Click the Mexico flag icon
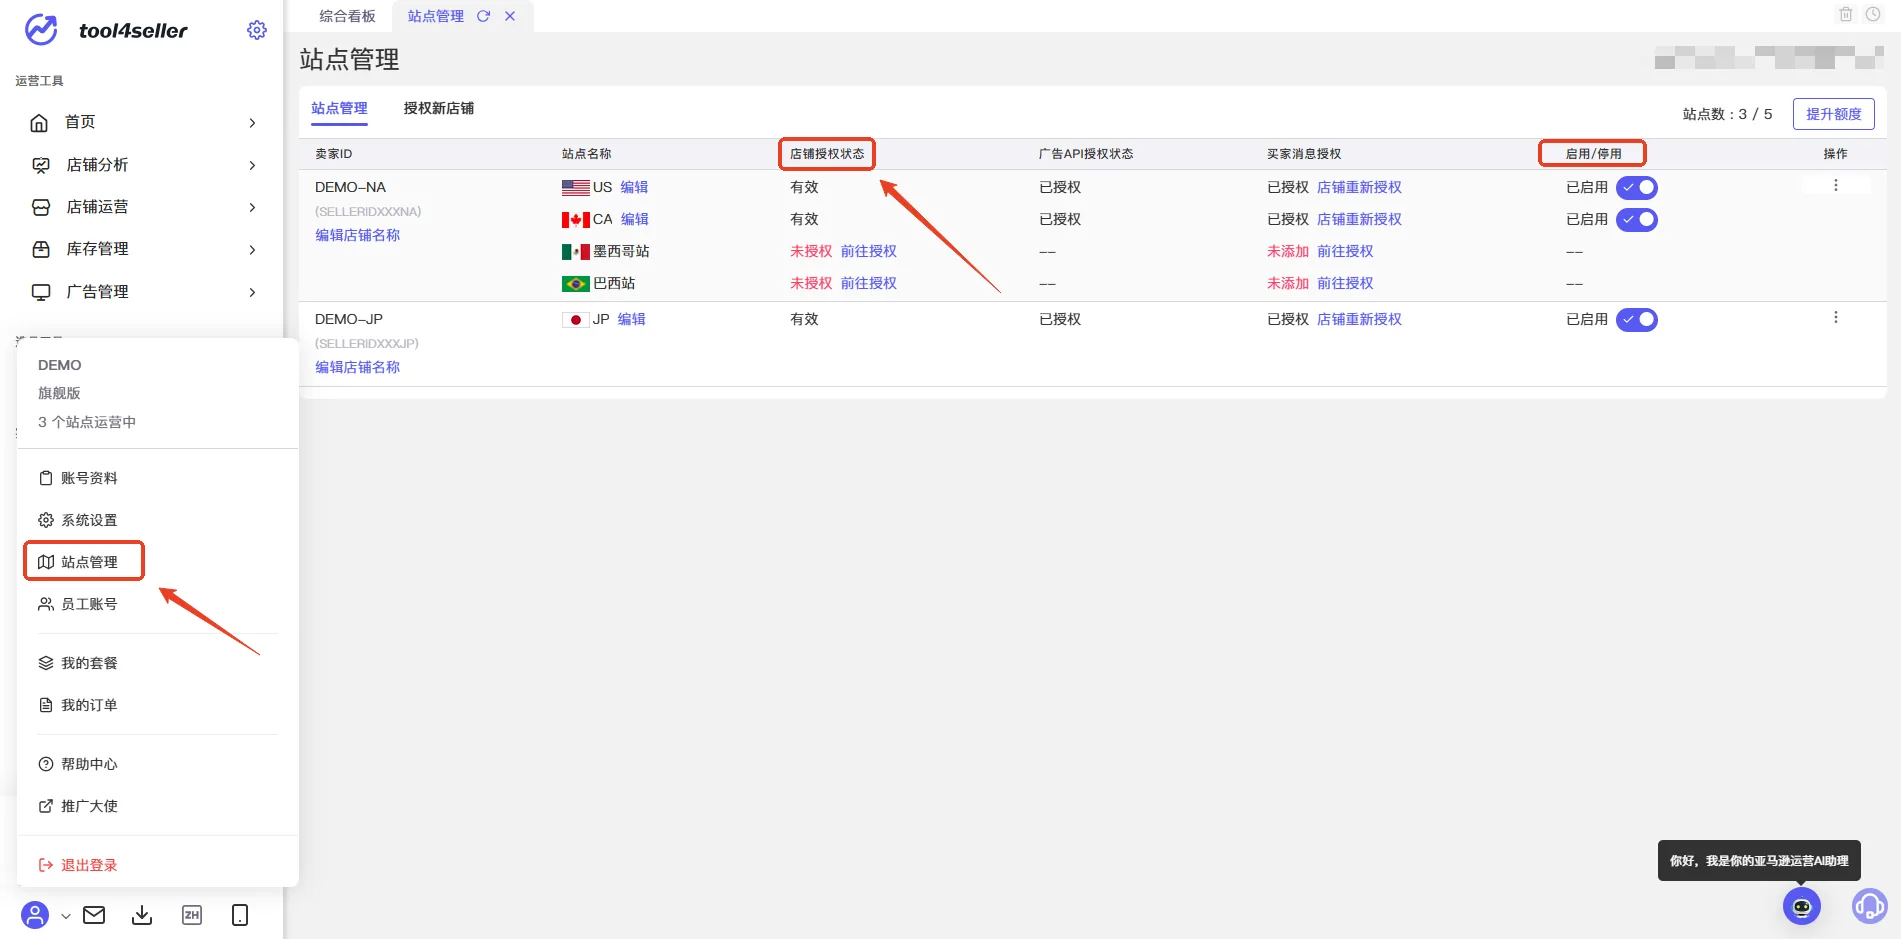Image resolution: width=1901 pixels, height=939 pixels. pos(576,251)
